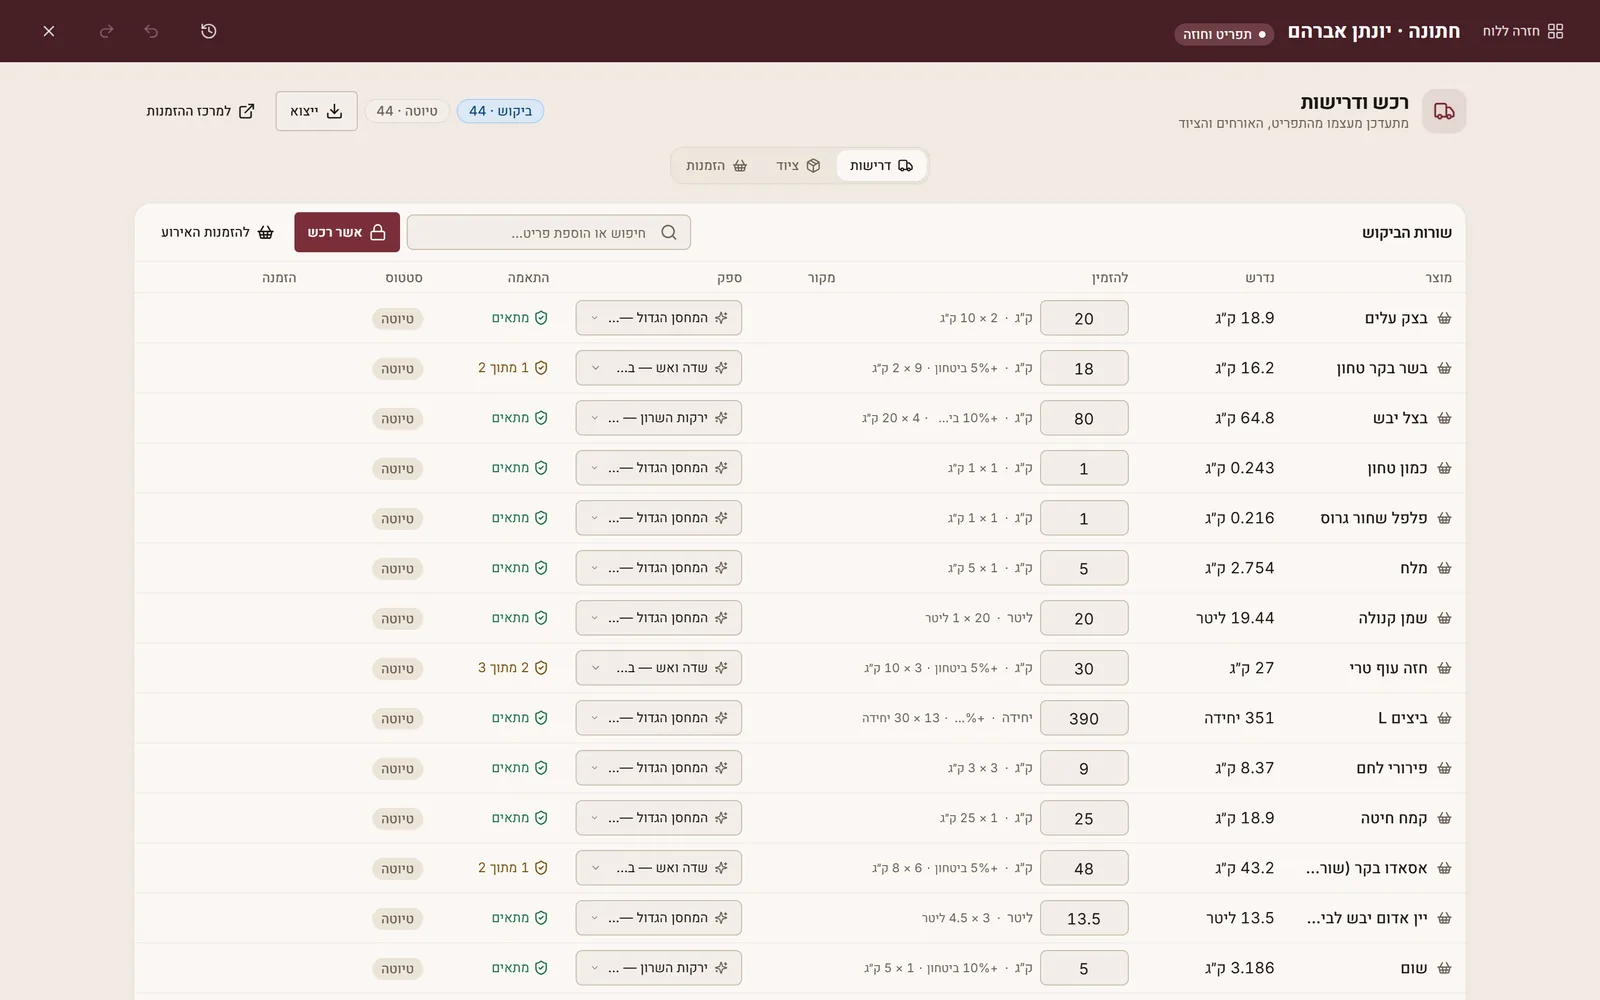Click the truck icon beside רכש ודרישות

1444,111
